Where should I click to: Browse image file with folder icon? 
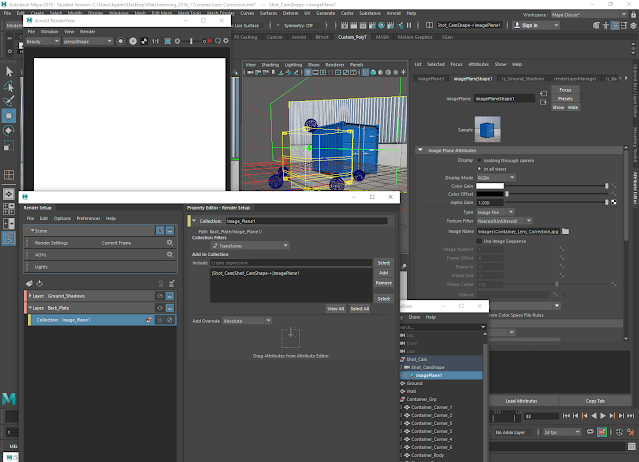tap(566, 231)
